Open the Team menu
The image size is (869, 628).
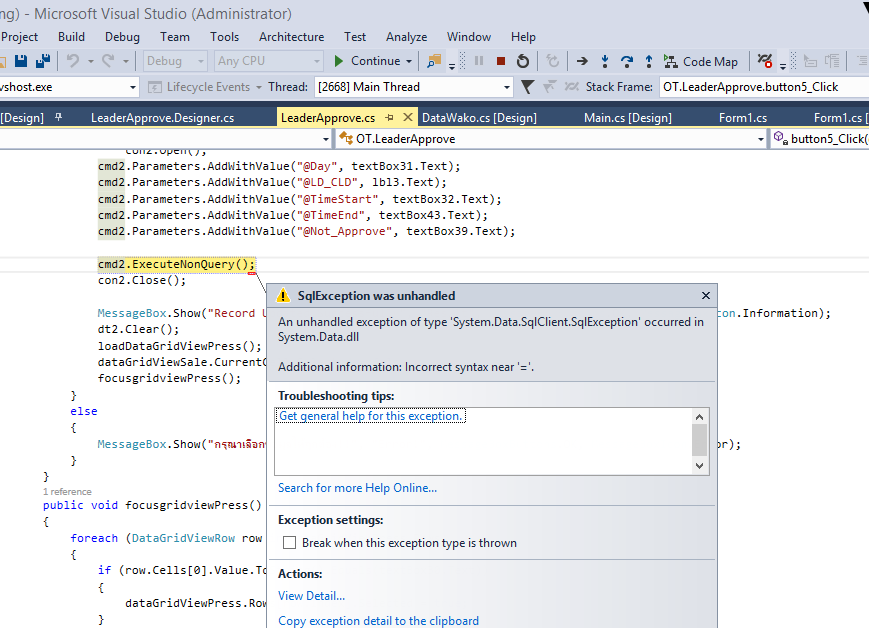pyautogui.click(x=175, y=37)
